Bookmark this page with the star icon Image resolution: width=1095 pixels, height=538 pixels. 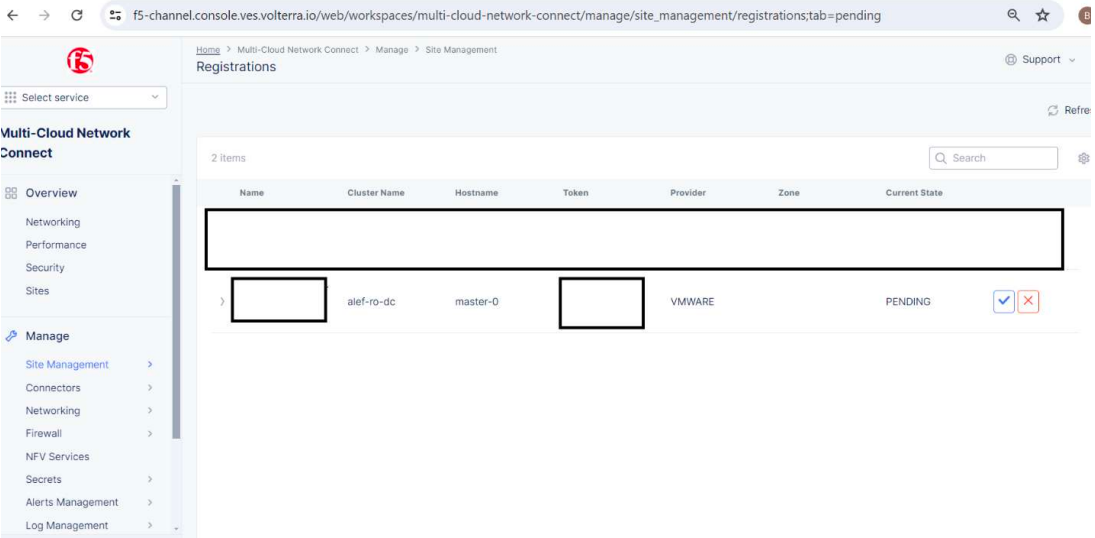coord(1043,15)
